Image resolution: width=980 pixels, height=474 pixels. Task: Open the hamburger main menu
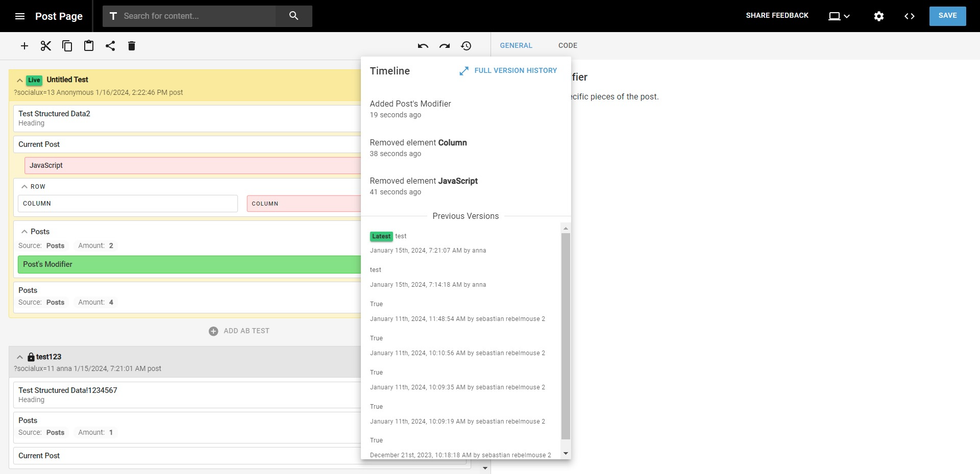point(19,16)
